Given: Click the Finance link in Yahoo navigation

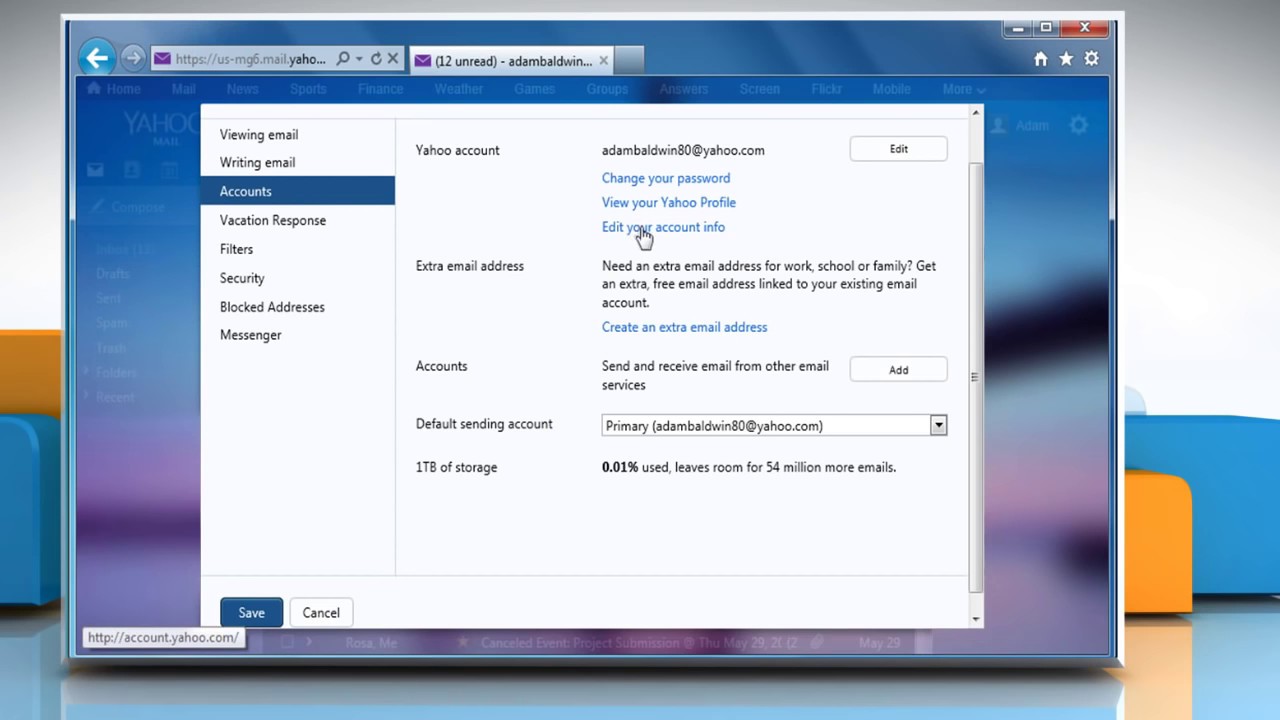Looking at the screenshot, I should pos(380,89).
